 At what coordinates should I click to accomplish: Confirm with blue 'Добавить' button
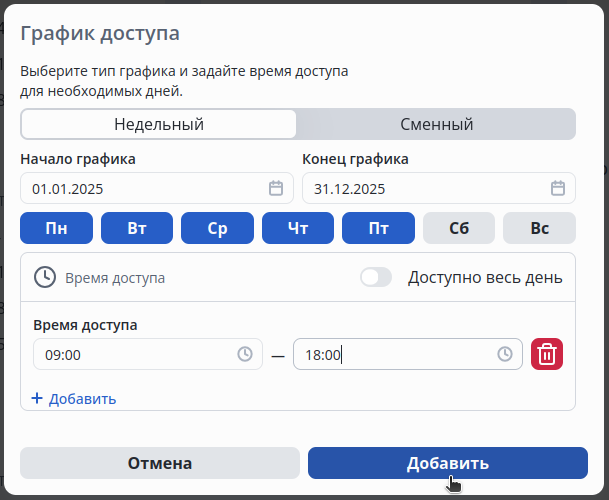coord(447,463)
